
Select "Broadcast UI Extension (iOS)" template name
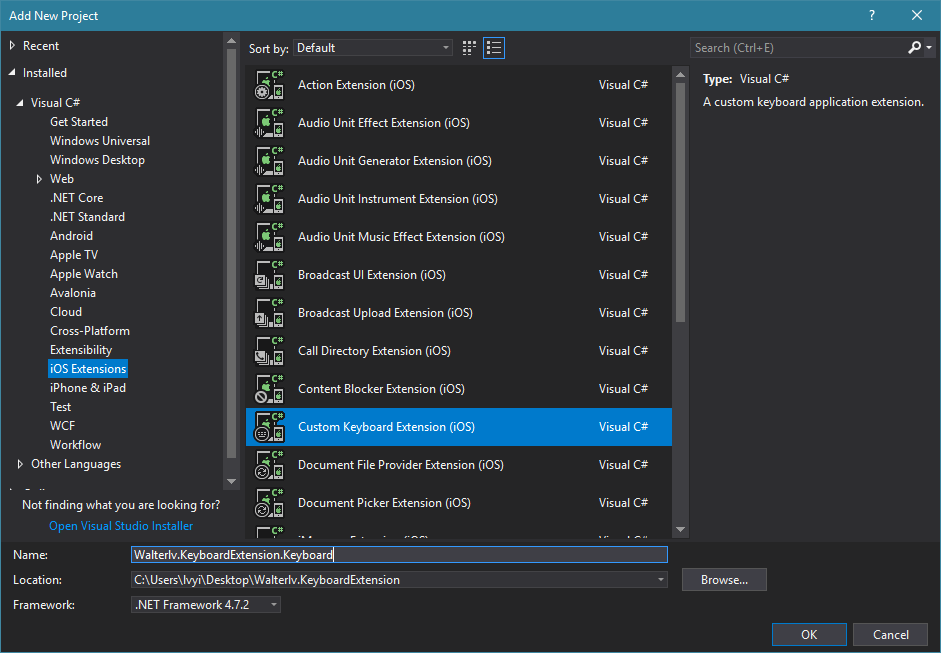[372, 275]
